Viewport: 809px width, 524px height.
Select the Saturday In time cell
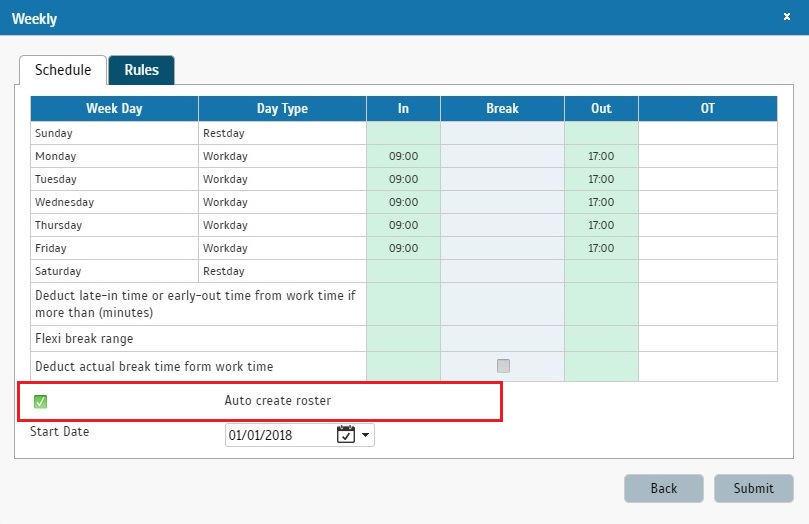click(x=403, y=271)
